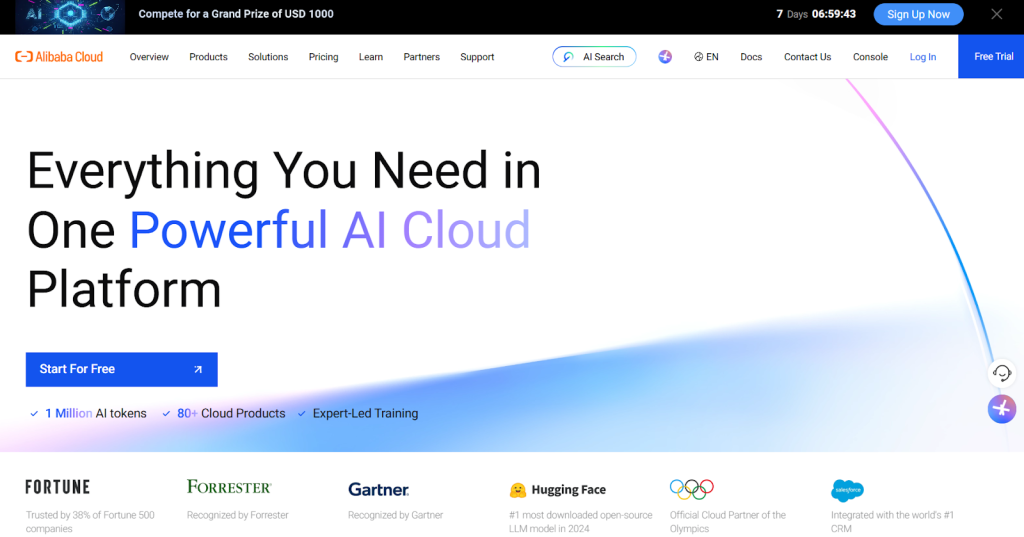This screenshot has width=1024, height=537.
Task: Open the AI assistant icon in navbar
Action: pyautogui.click(x=665, y=57)
